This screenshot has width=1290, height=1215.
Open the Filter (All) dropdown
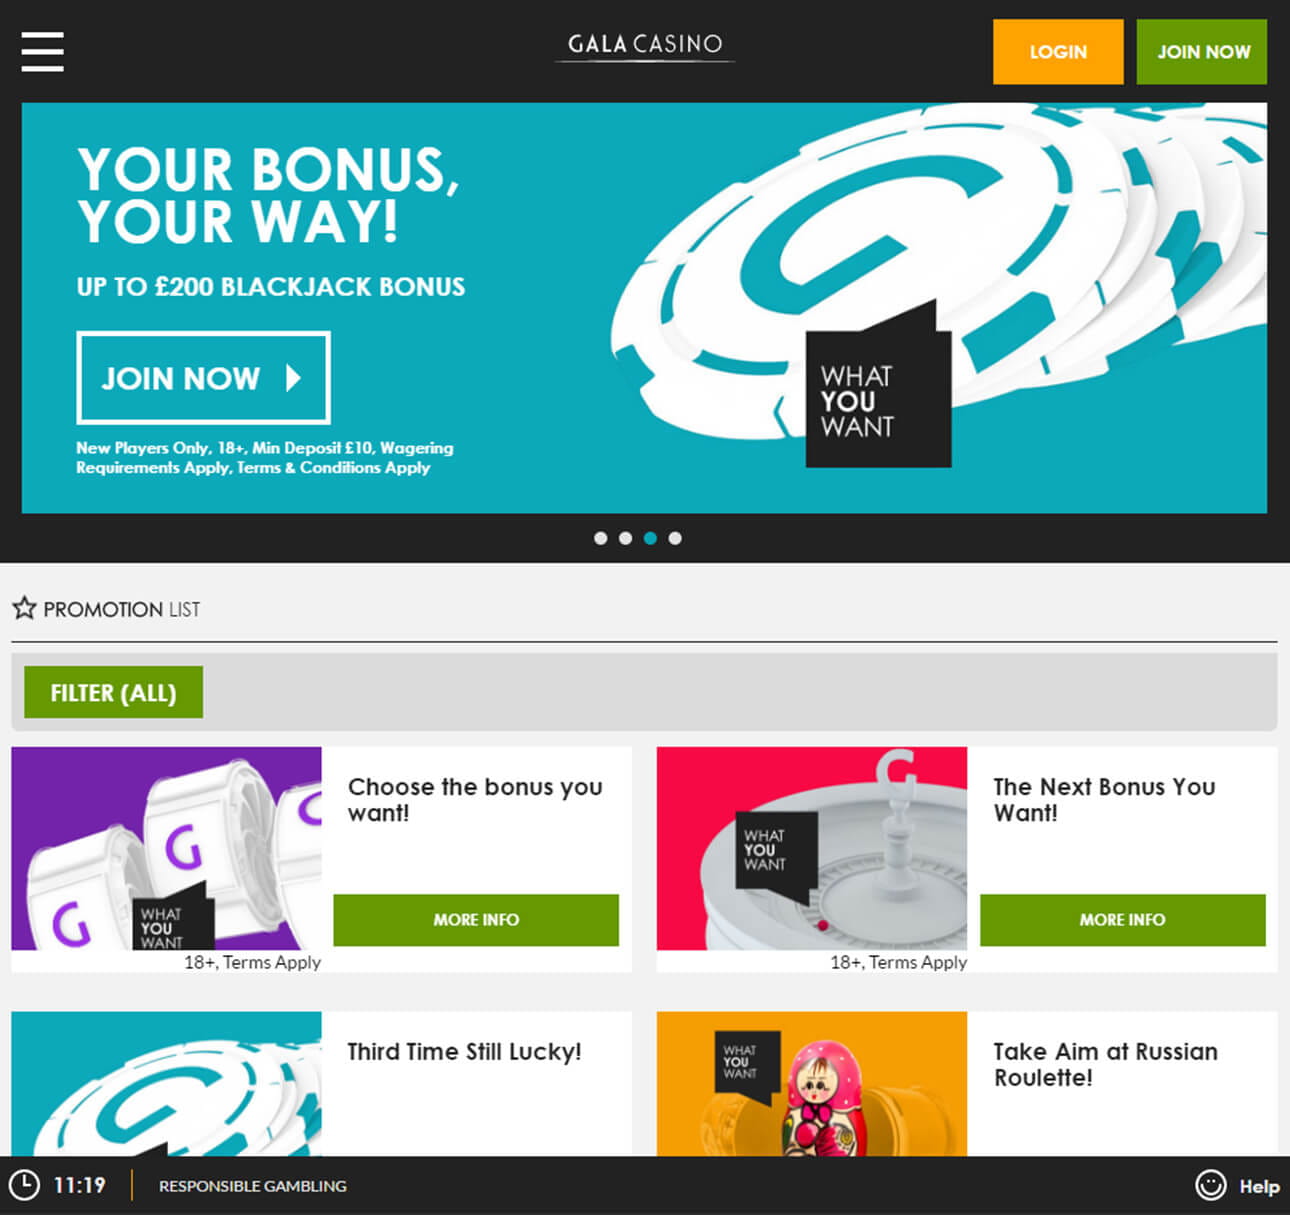(x=113, y=692)
